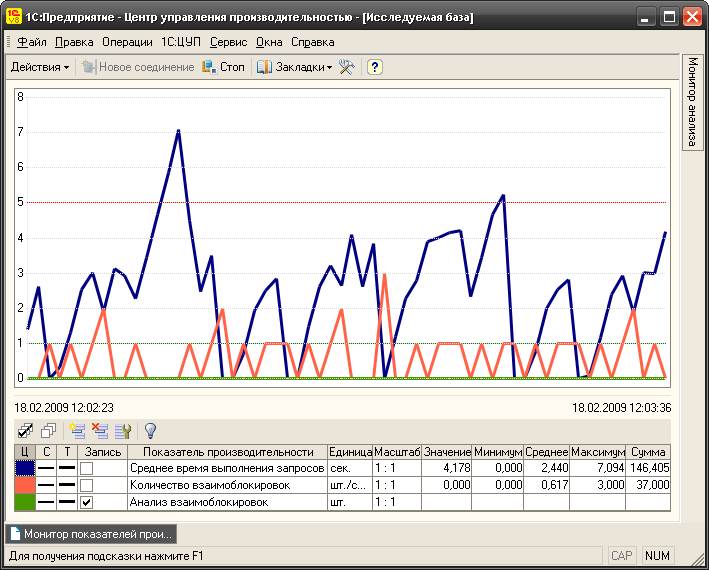Click the 1C application icon in title bar

click(14, 17)
